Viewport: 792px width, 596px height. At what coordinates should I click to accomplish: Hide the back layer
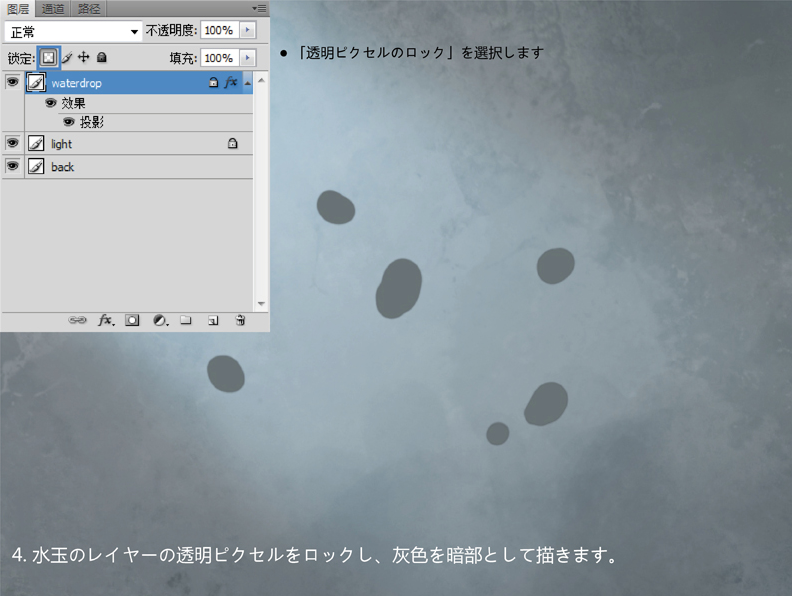point(12,166)
